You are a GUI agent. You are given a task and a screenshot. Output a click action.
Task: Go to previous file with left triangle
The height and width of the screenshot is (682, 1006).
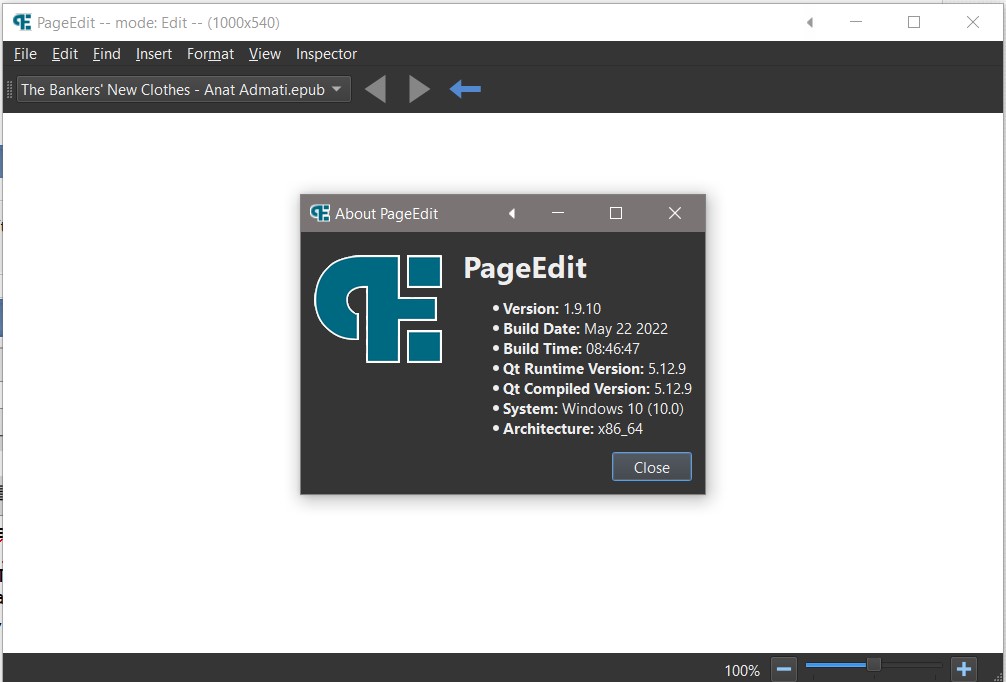pyautogui.click(x=375, y=89)
